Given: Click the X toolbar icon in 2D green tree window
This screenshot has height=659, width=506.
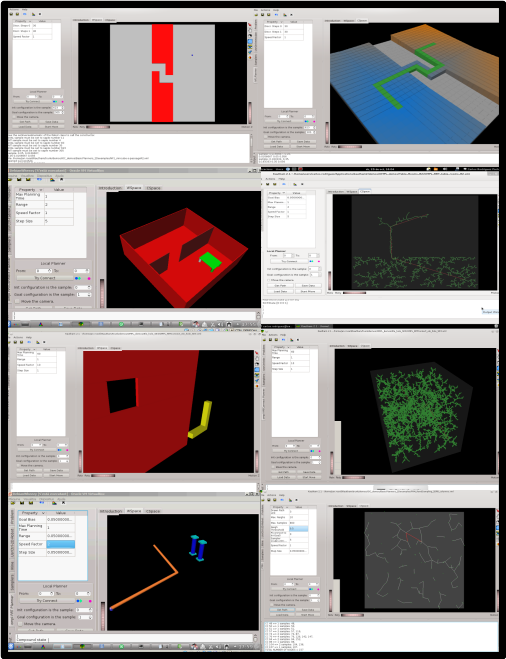Looking at the screenshot, I should click(302, 184).
